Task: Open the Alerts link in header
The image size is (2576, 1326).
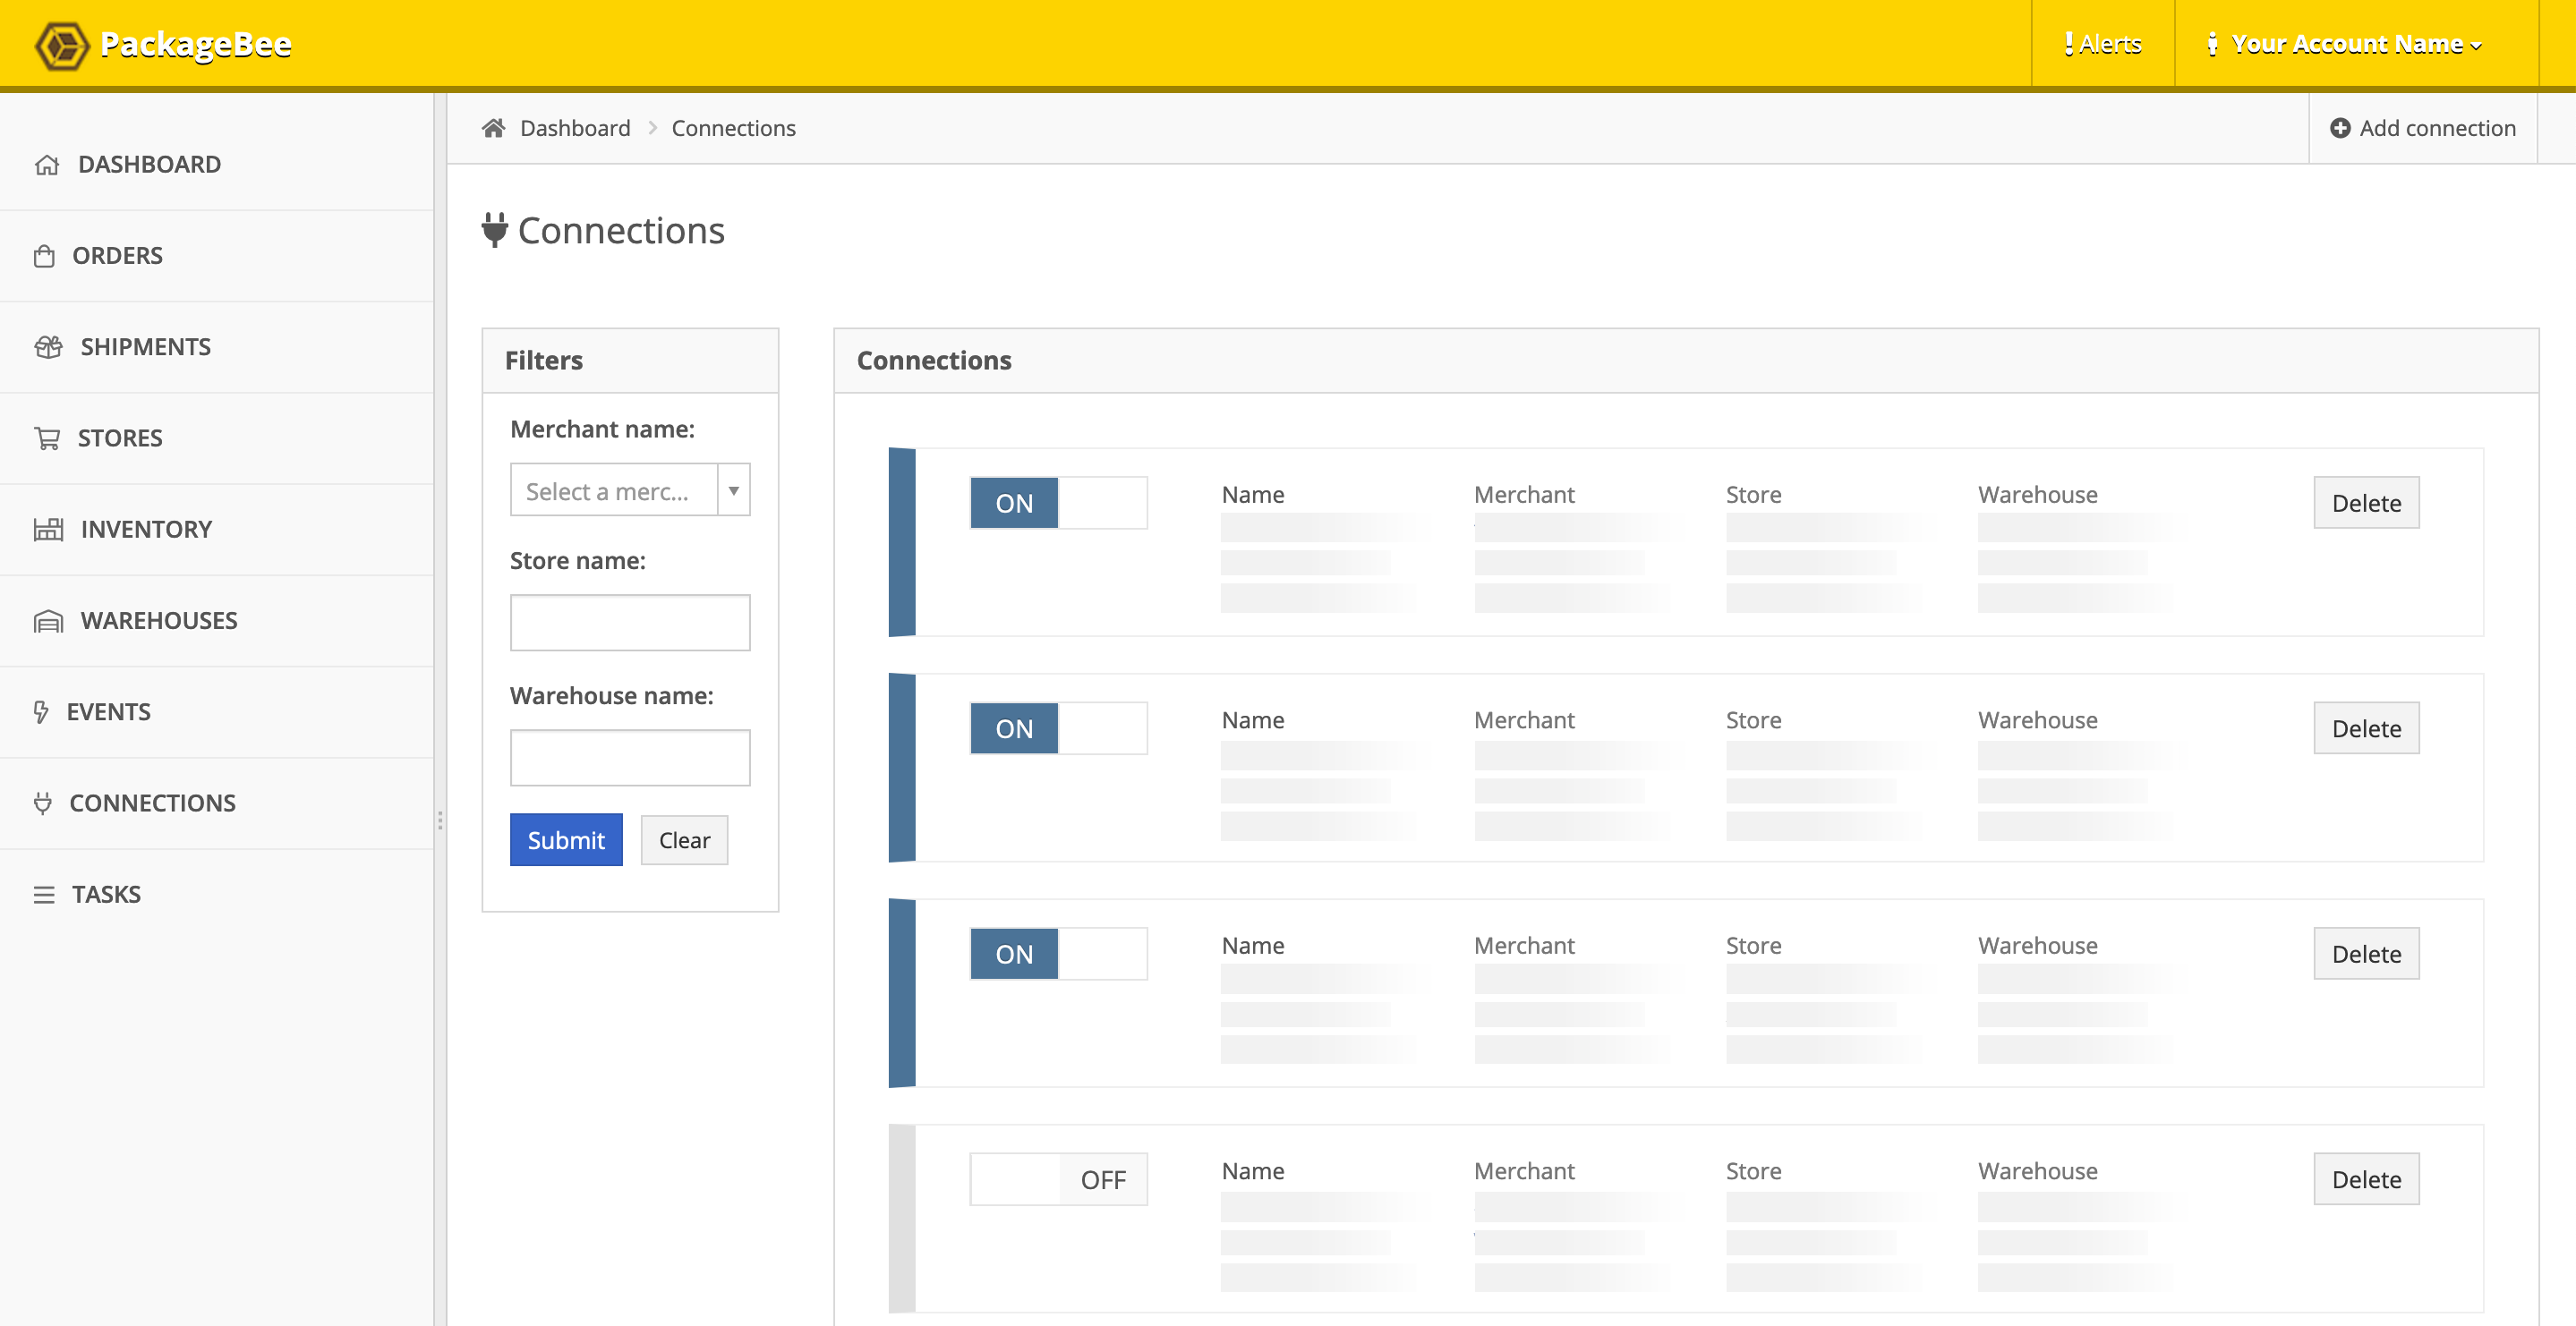Action: tap(2103, 44)
